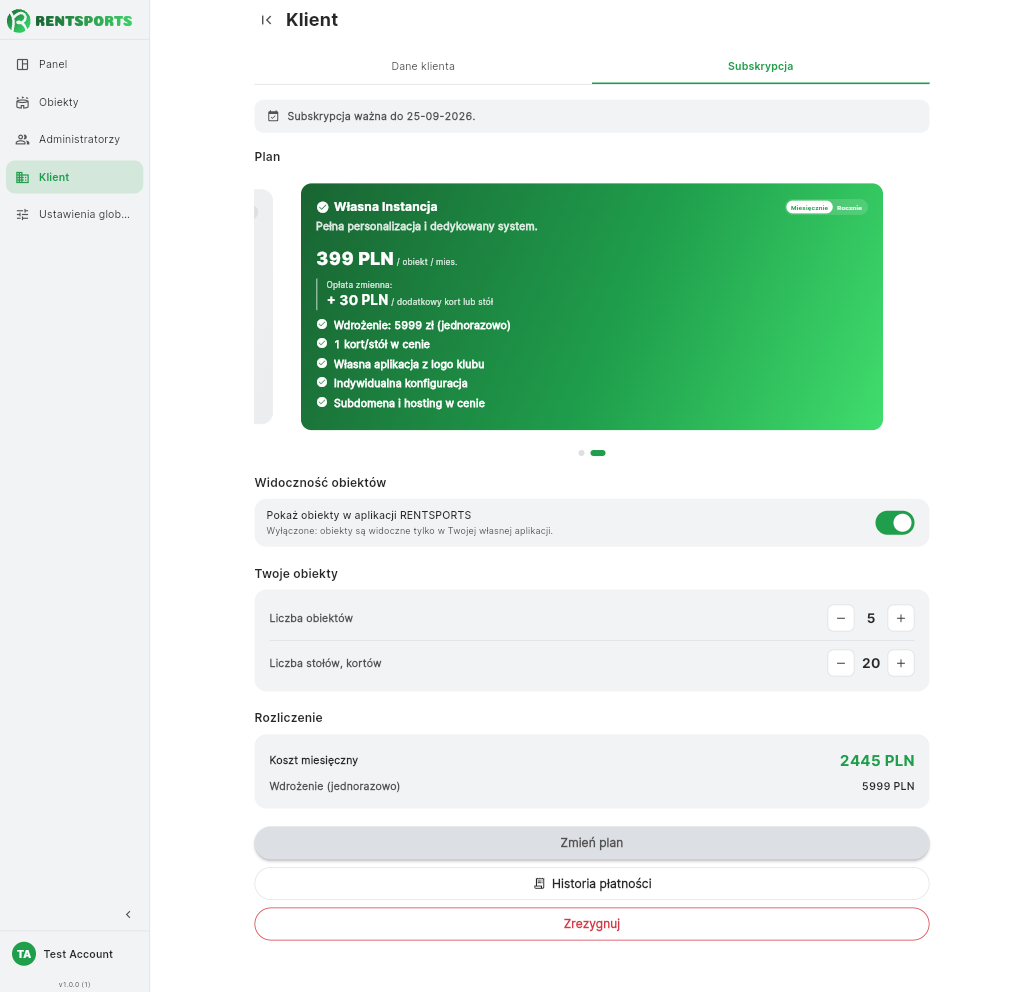Increase Liczba obiektów with plus button
The image size is (1034, 992).
[x=901, y=618]
